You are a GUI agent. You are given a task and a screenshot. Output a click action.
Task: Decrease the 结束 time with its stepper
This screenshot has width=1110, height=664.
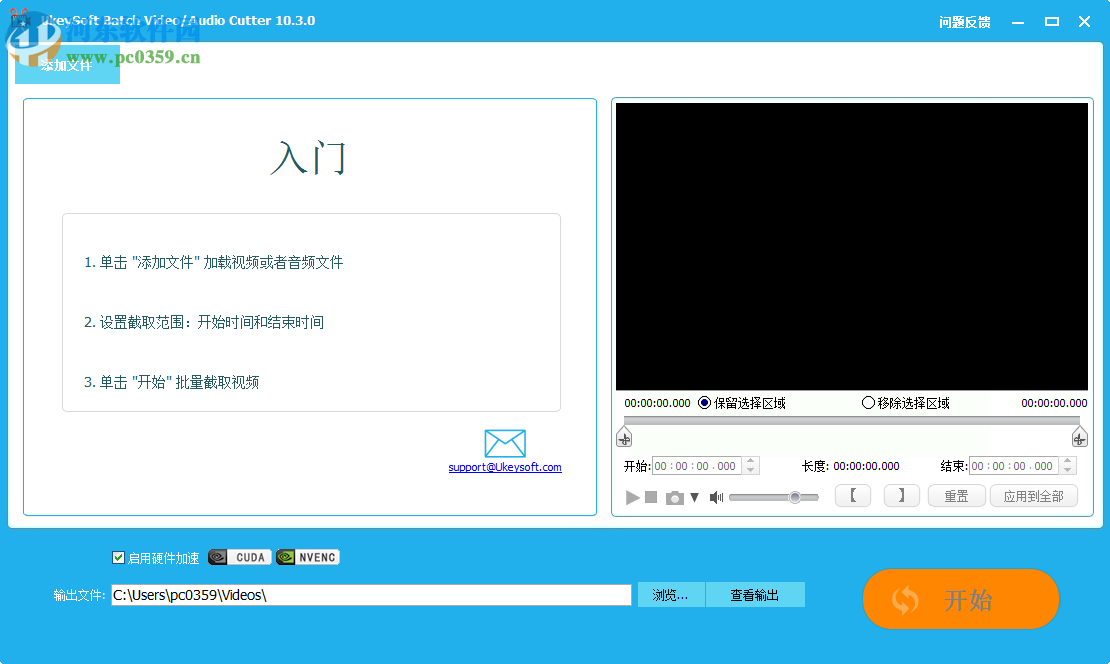click(x=1068, y=469)
